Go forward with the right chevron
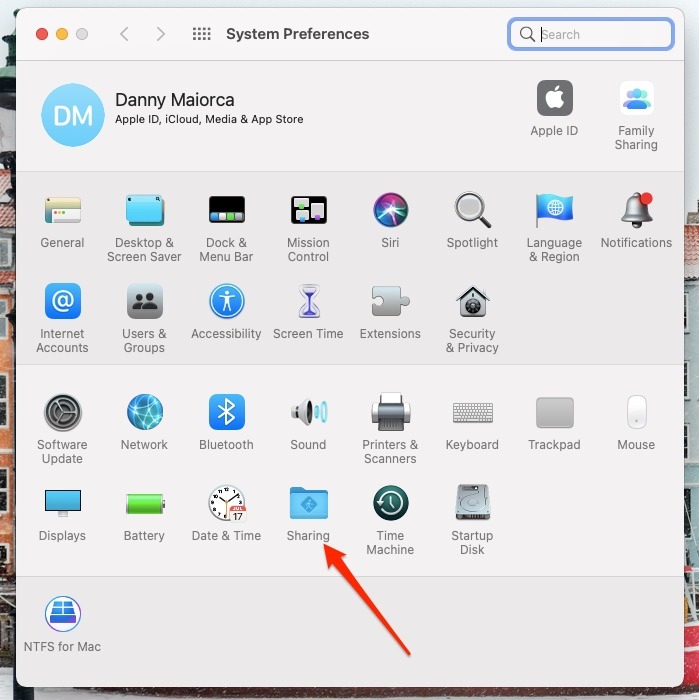Image resolution: width=699 pixels, height=700 pixels. point(161,34)
